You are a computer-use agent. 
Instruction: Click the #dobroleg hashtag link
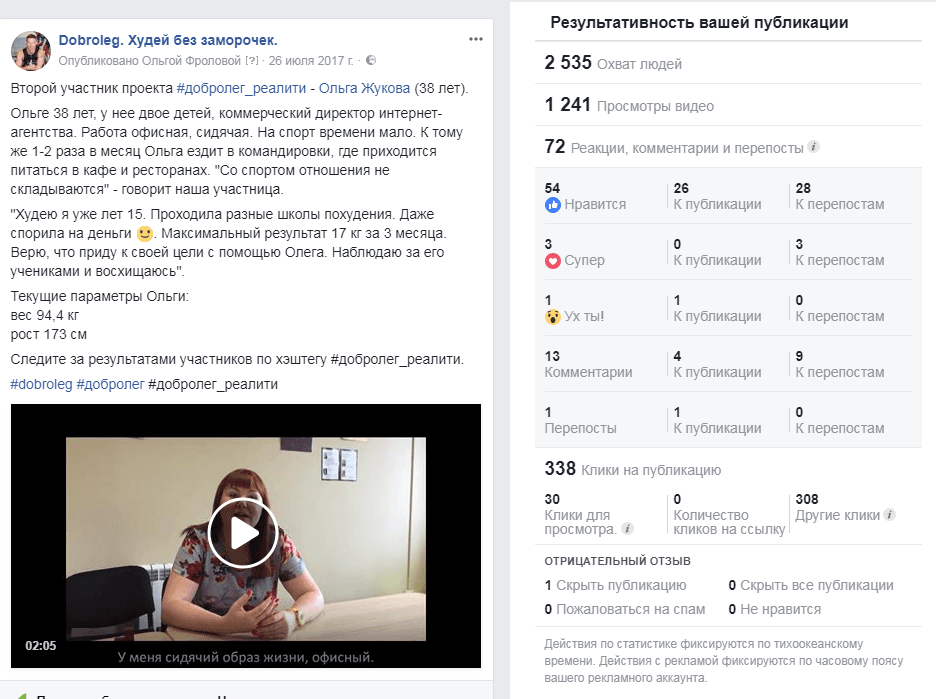pyautogui.click(x=41, y=384)
